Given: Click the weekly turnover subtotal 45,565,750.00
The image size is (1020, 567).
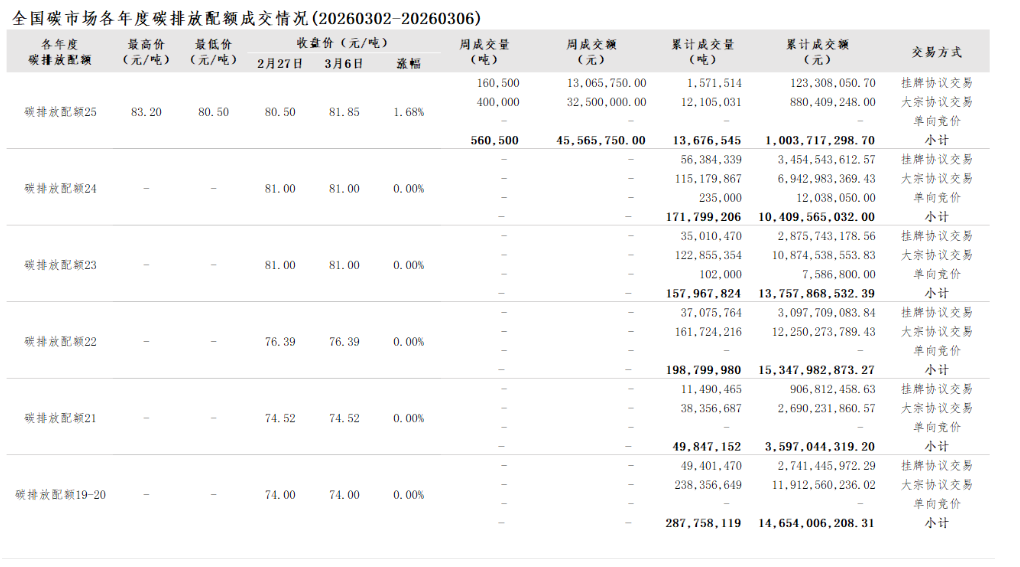Looking at the screenshot, I should click(x=601, y=141).
